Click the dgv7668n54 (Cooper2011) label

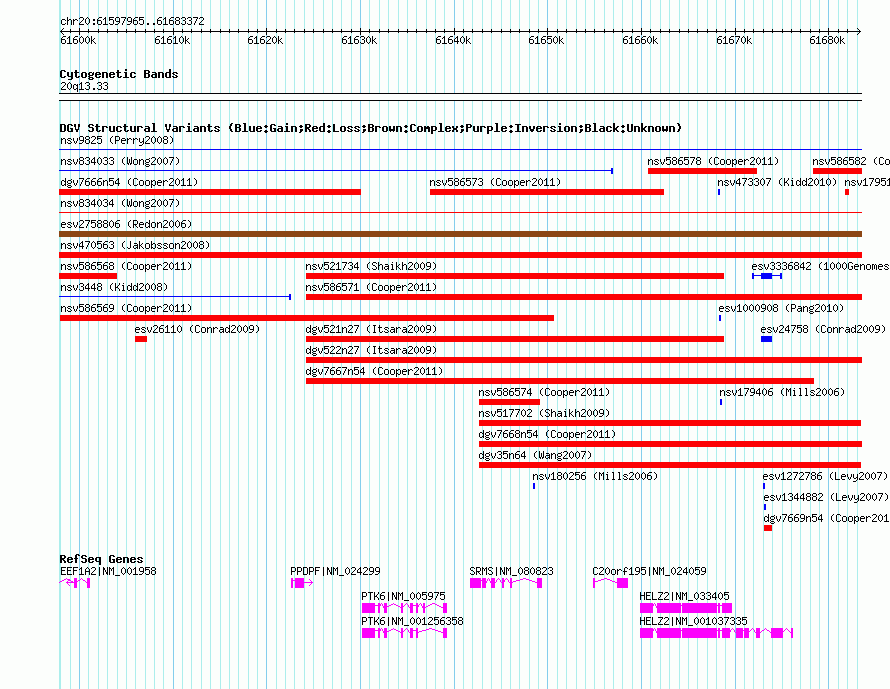click(547, 434)
